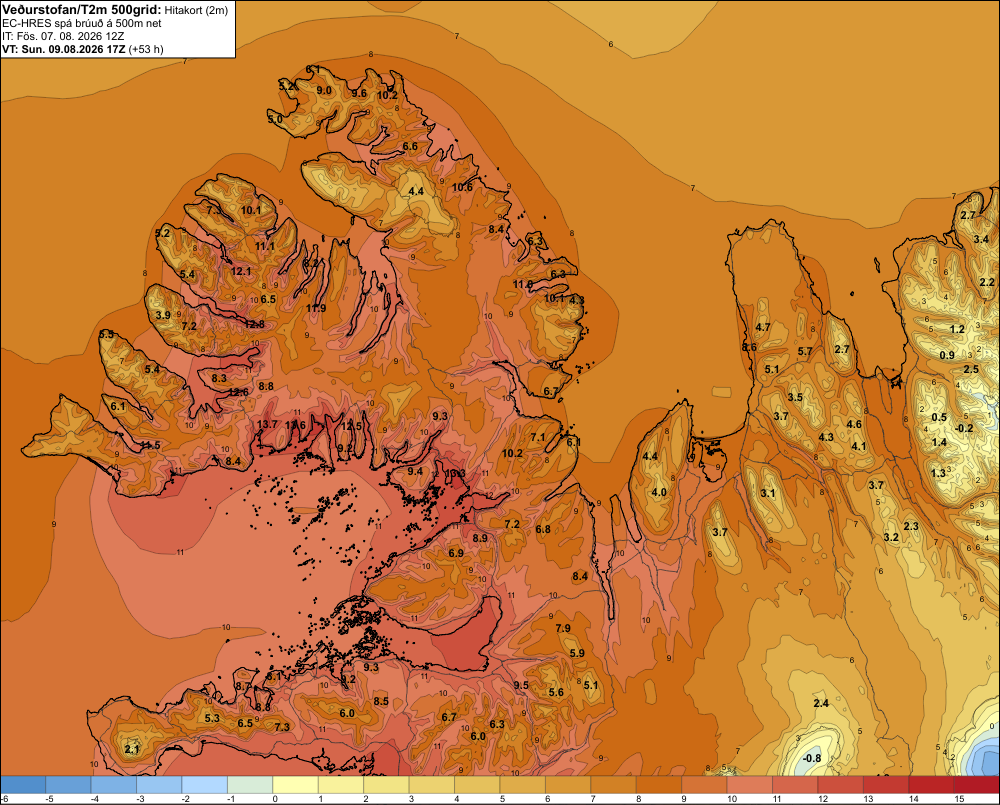This screenshot has height=805, width=1000.
Task: Click the temperature value '2.2'
Action: (987, 283)
